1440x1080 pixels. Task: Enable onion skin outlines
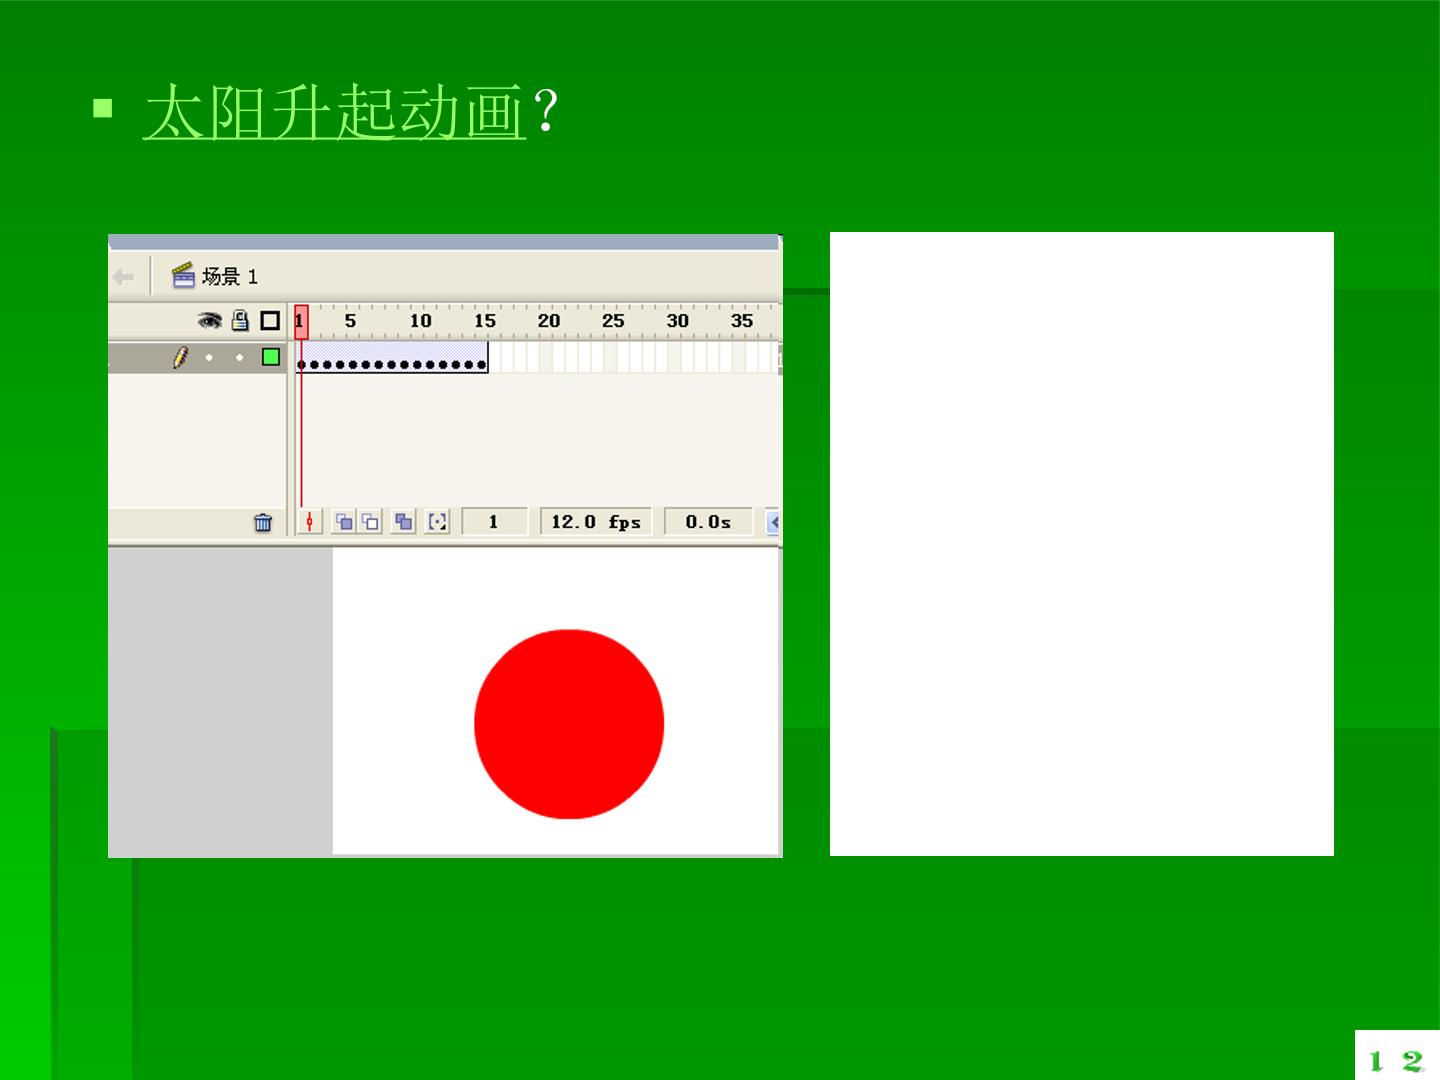pos(370,522)
